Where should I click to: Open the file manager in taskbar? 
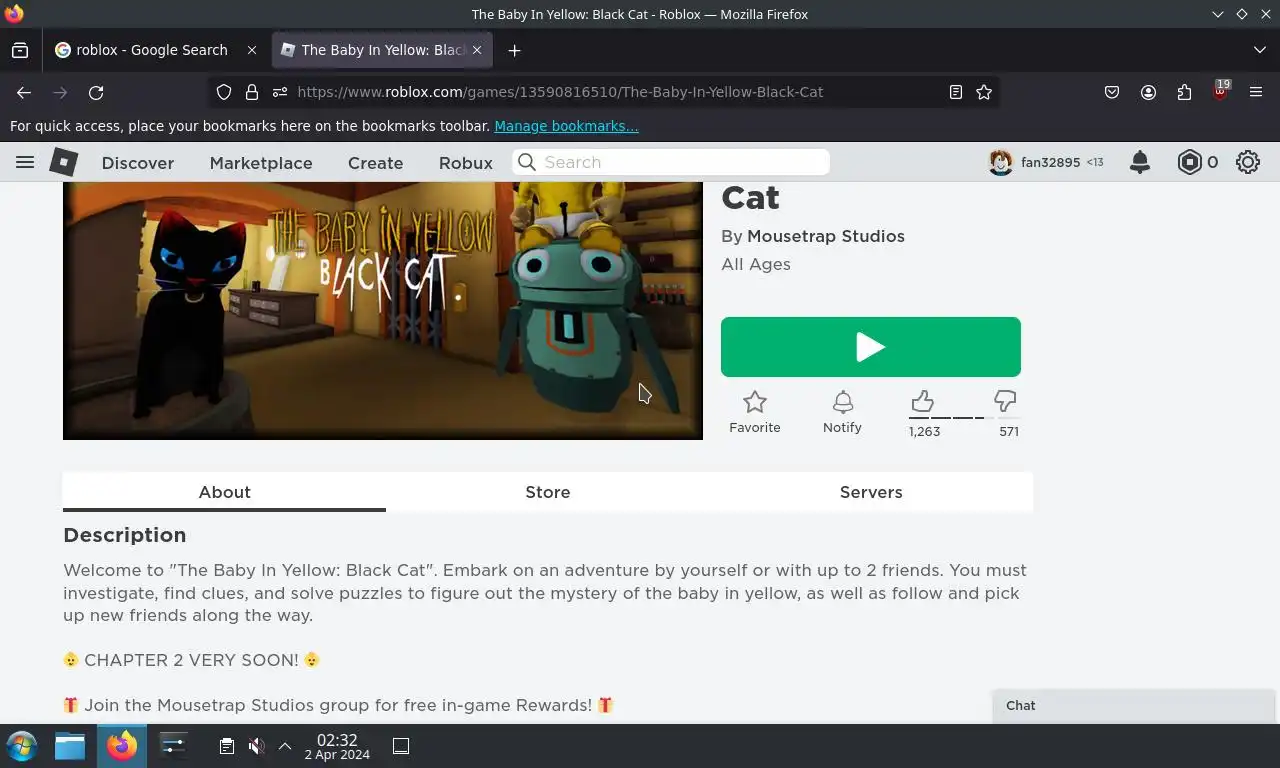(x=70, y=746)
